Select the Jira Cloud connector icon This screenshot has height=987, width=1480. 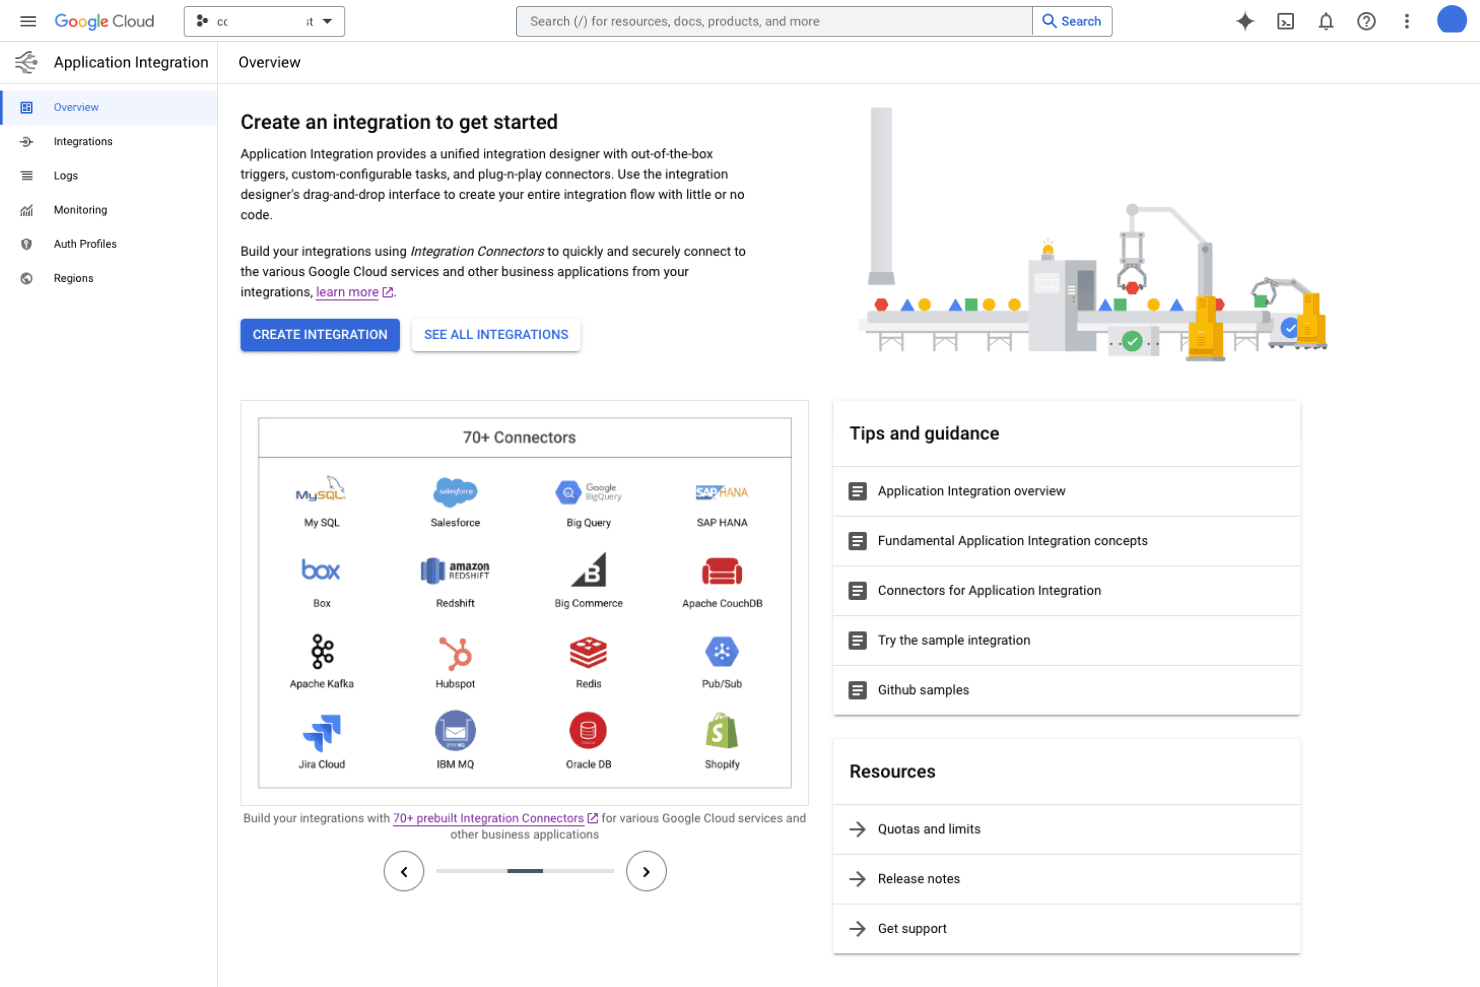coord(321,733)
